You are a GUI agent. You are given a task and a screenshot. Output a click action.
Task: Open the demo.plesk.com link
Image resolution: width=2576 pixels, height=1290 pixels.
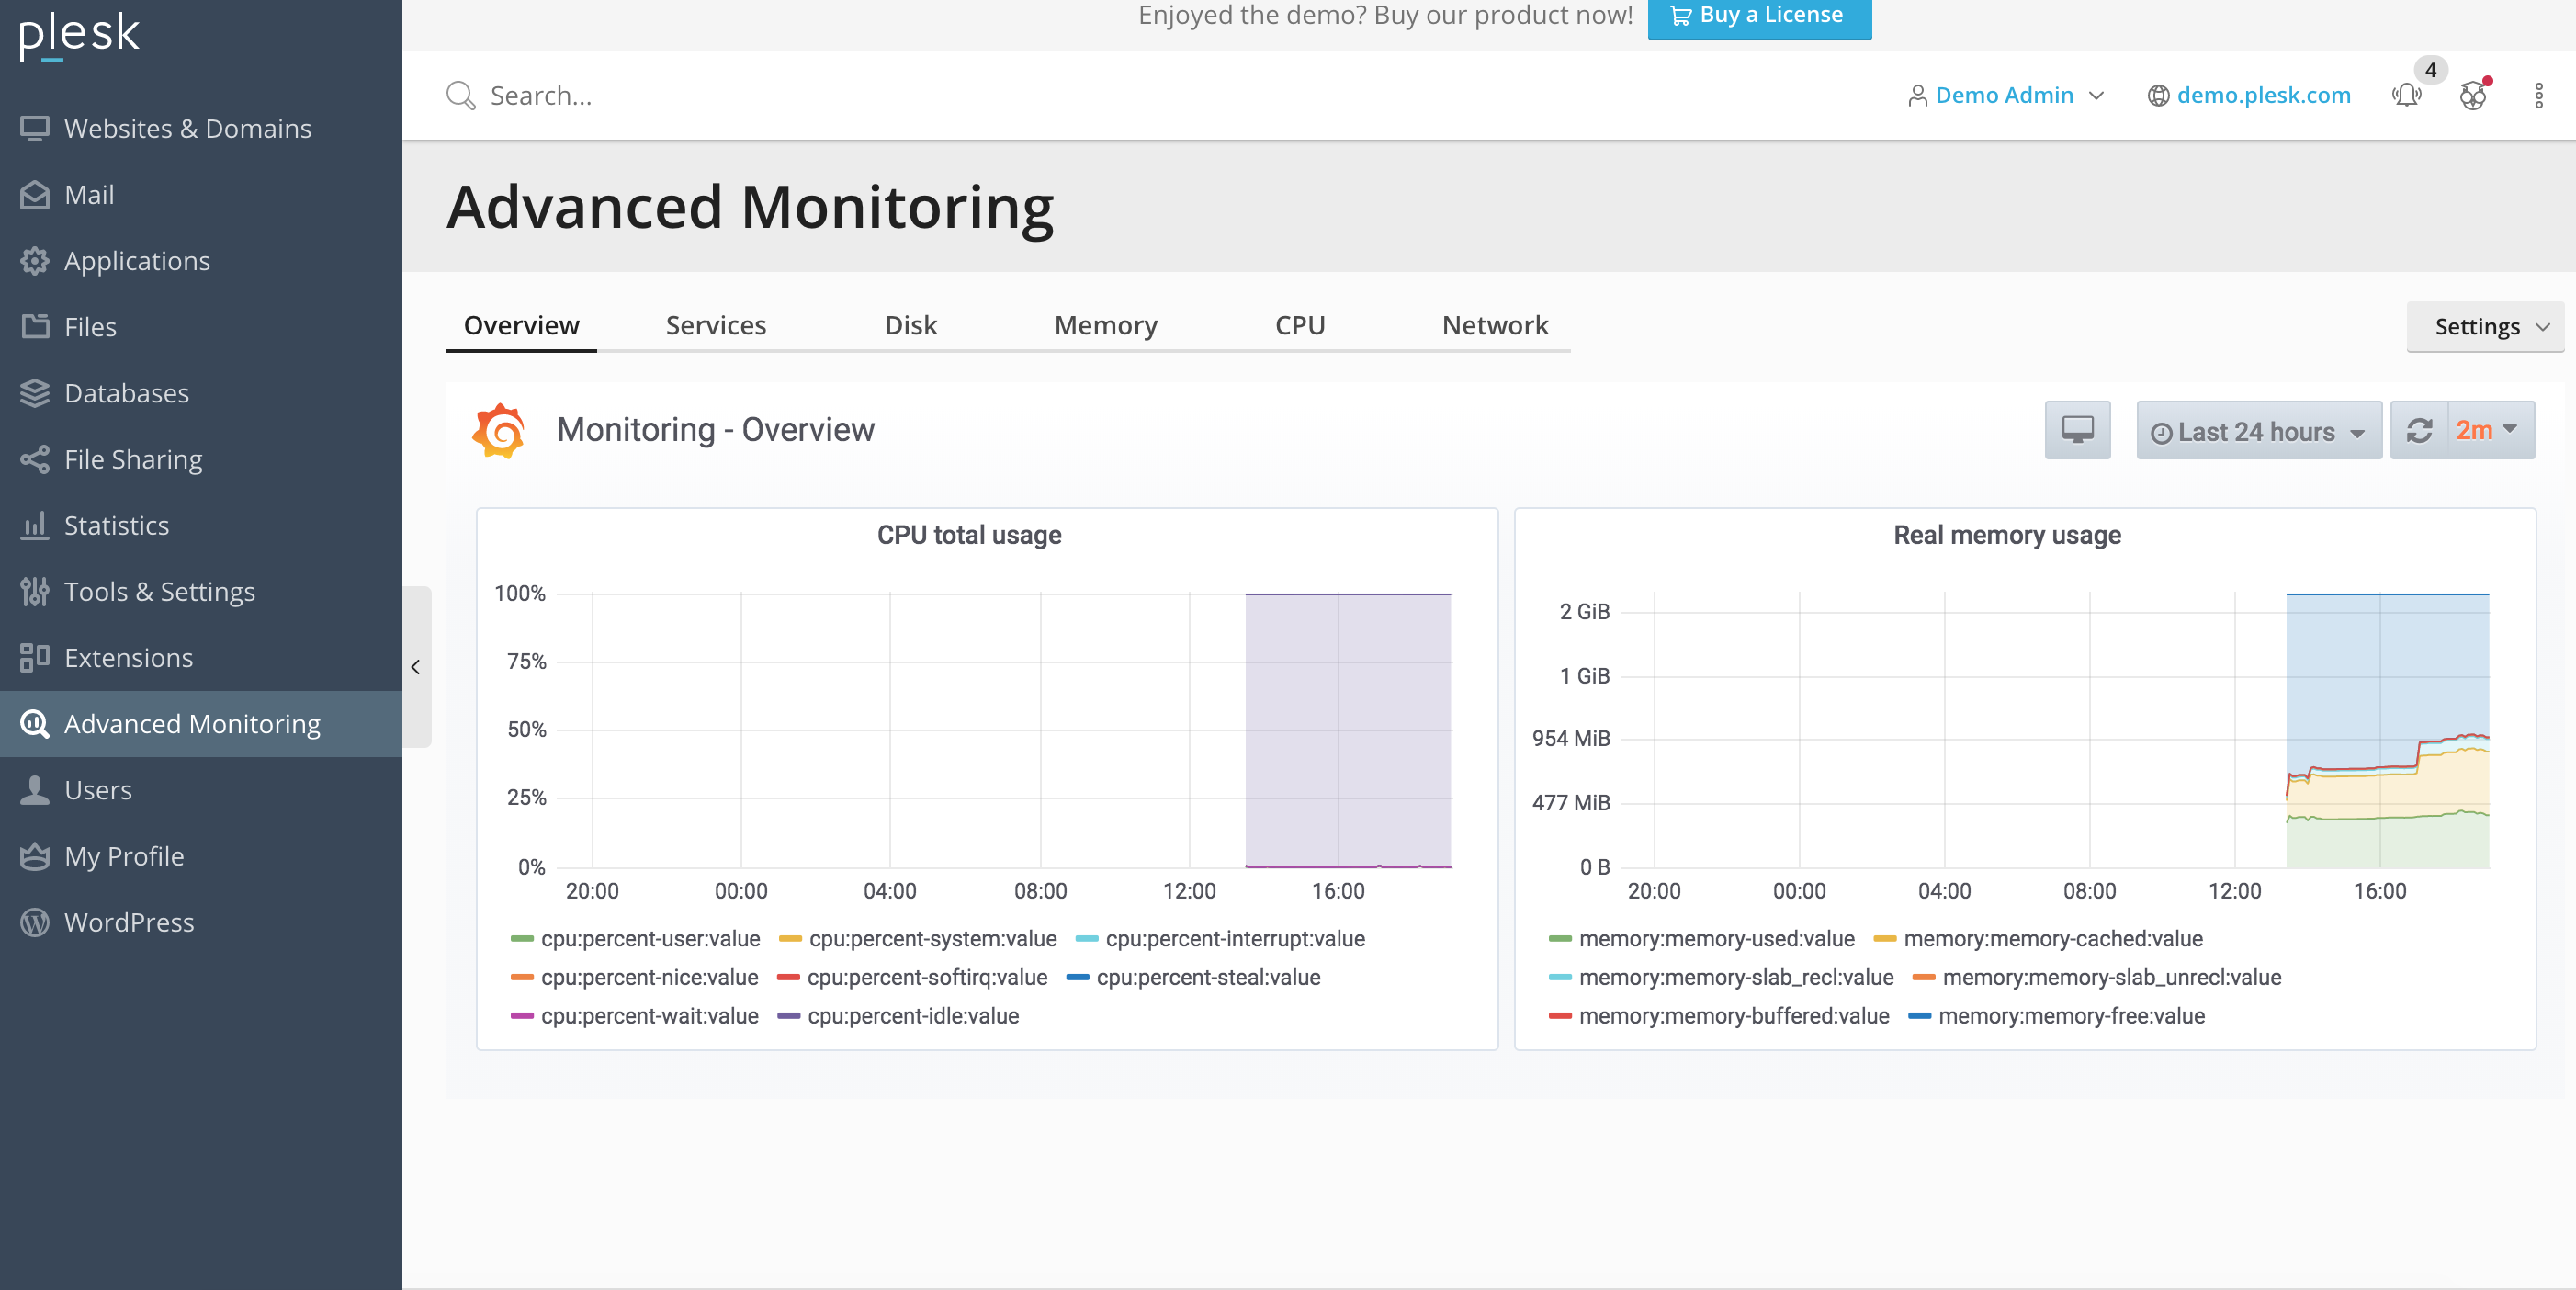pyautogui.click(x=2263, y=95)
